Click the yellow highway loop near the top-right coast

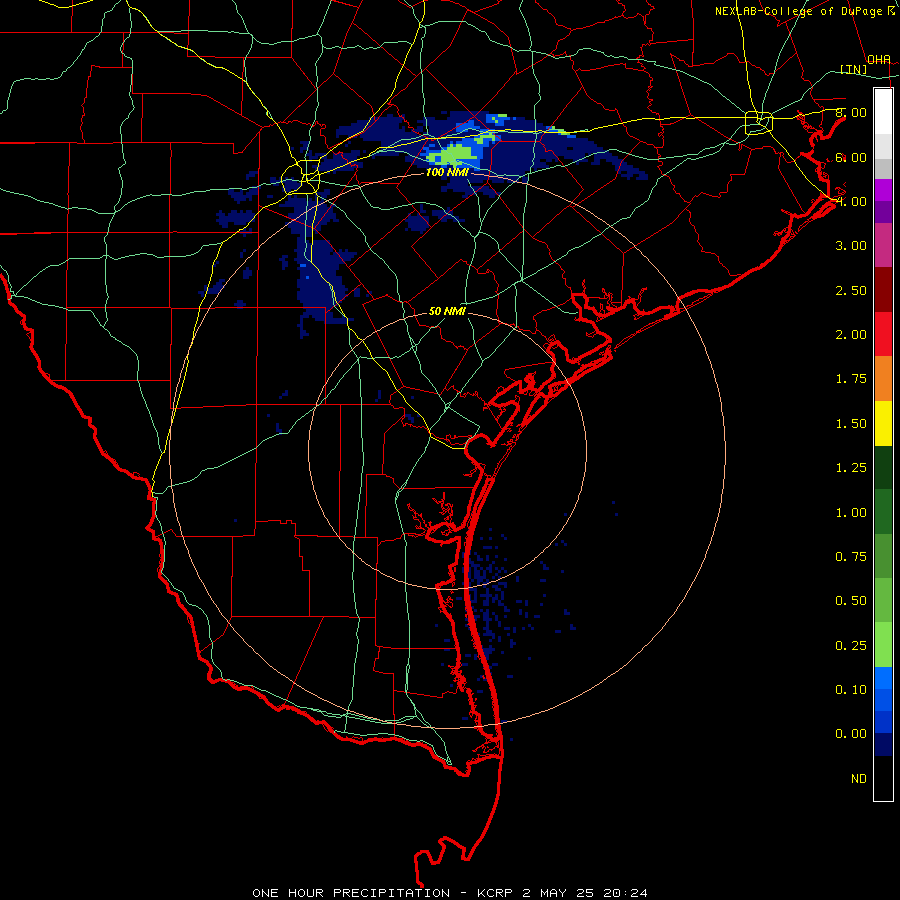[759, 122]
